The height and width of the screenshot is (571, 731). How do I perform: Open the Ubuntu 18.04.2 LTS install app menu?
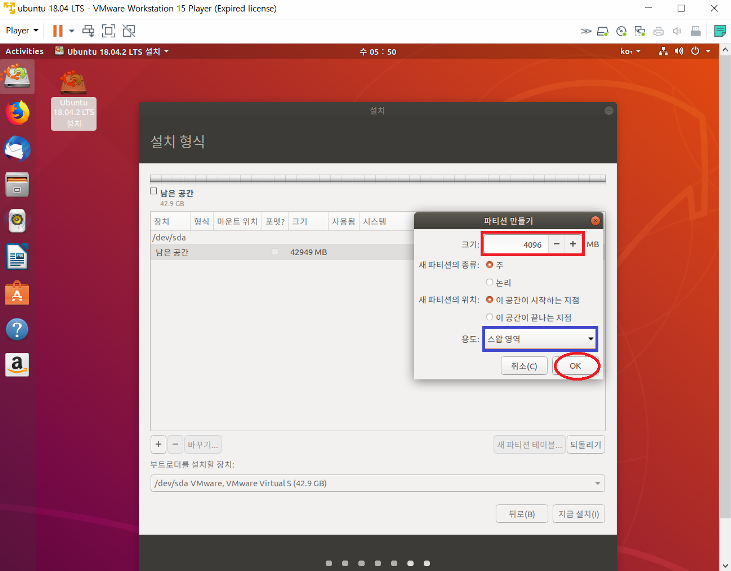coord(112,51)
